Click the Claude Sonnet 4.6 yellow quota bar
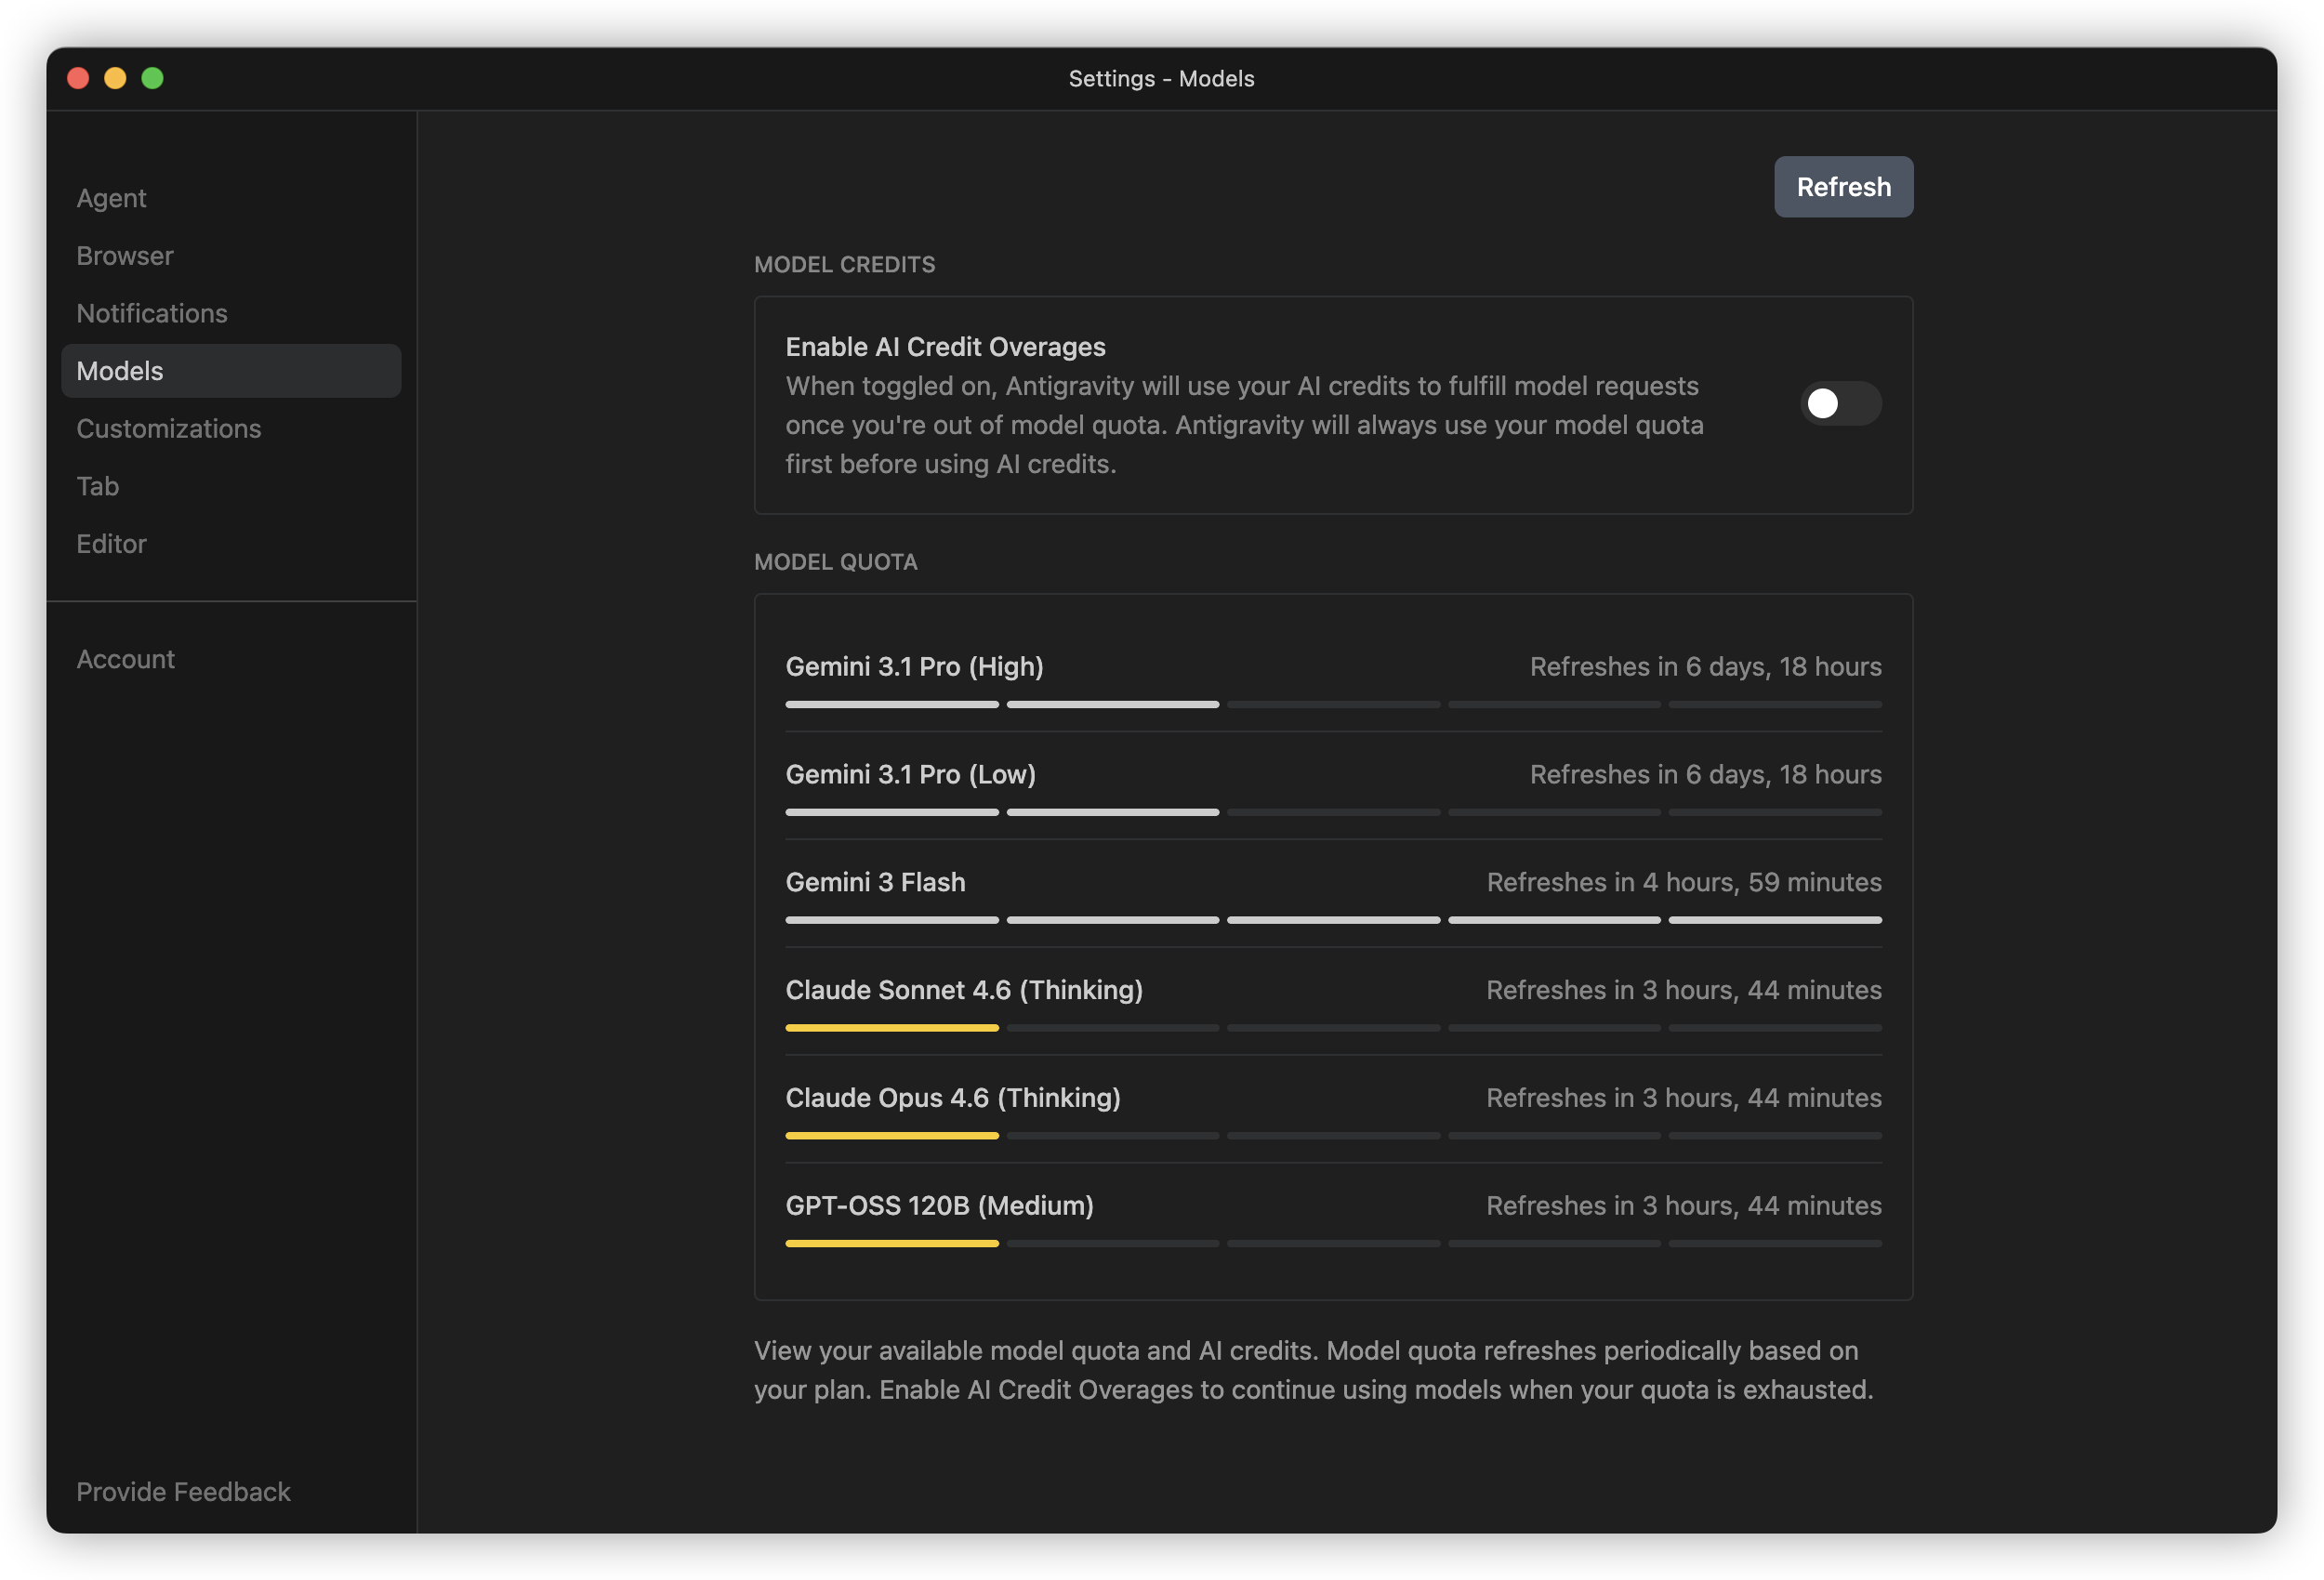Screen dimensions: 2324x1580 [x=892, y=1028]
